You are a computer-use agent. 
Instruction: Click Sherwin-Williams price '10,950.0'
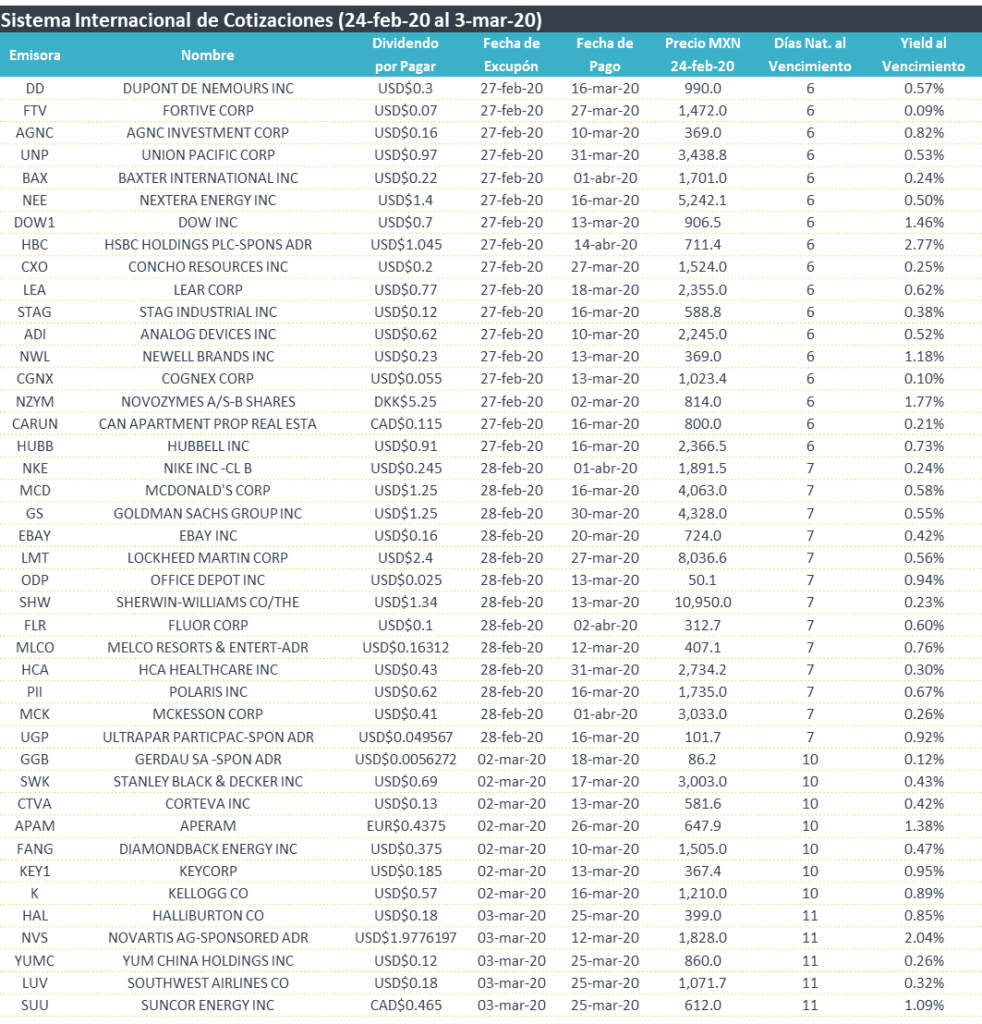point(703,602)
